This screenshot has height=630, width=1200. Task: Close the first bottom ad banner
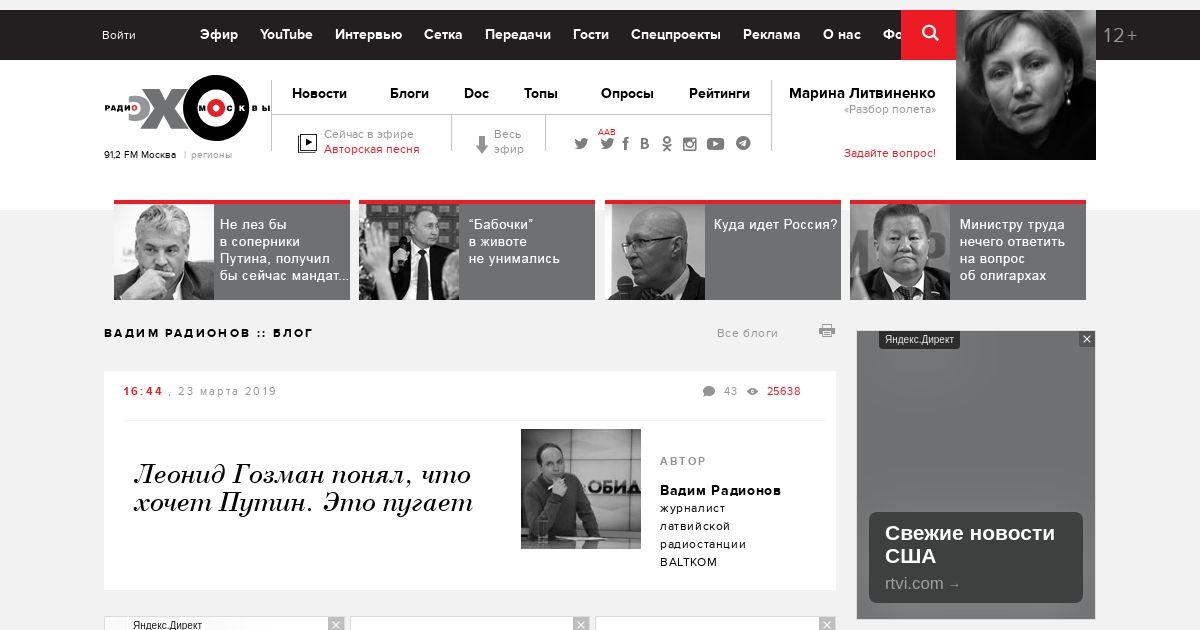tap(336, 624)
